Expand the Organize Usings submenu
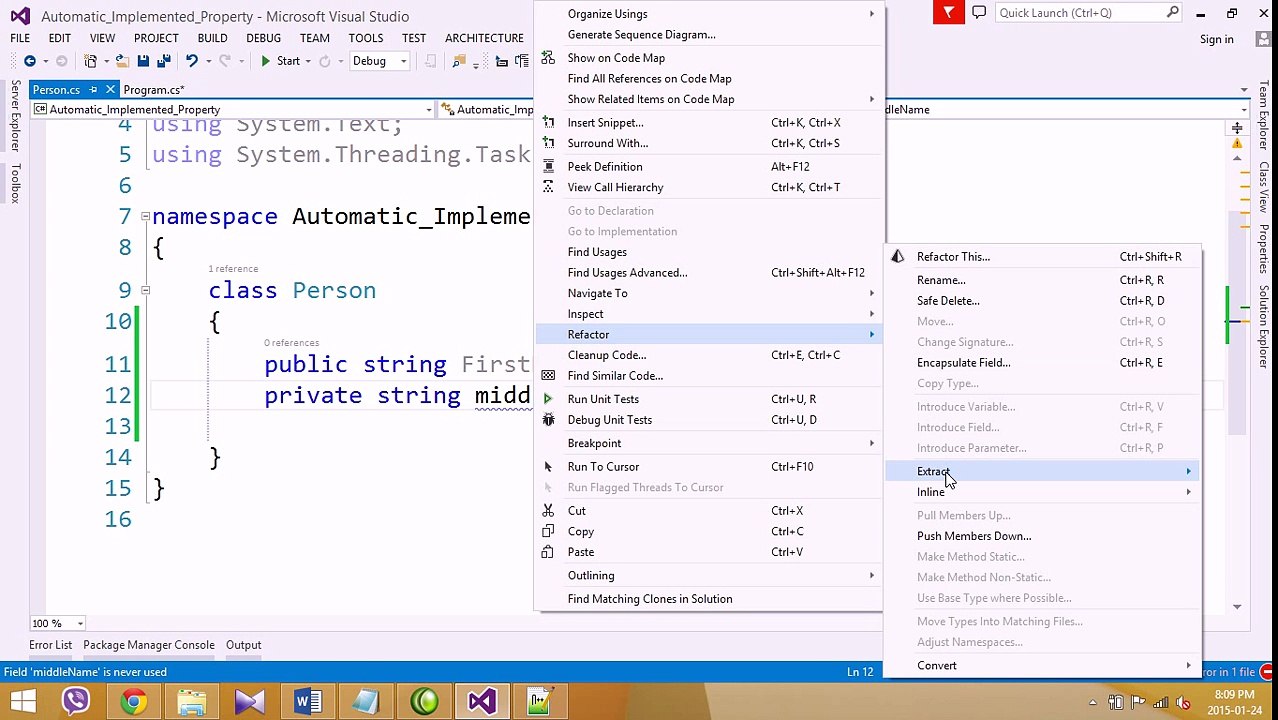The image size is (1278, 720). tap(710, 14)
